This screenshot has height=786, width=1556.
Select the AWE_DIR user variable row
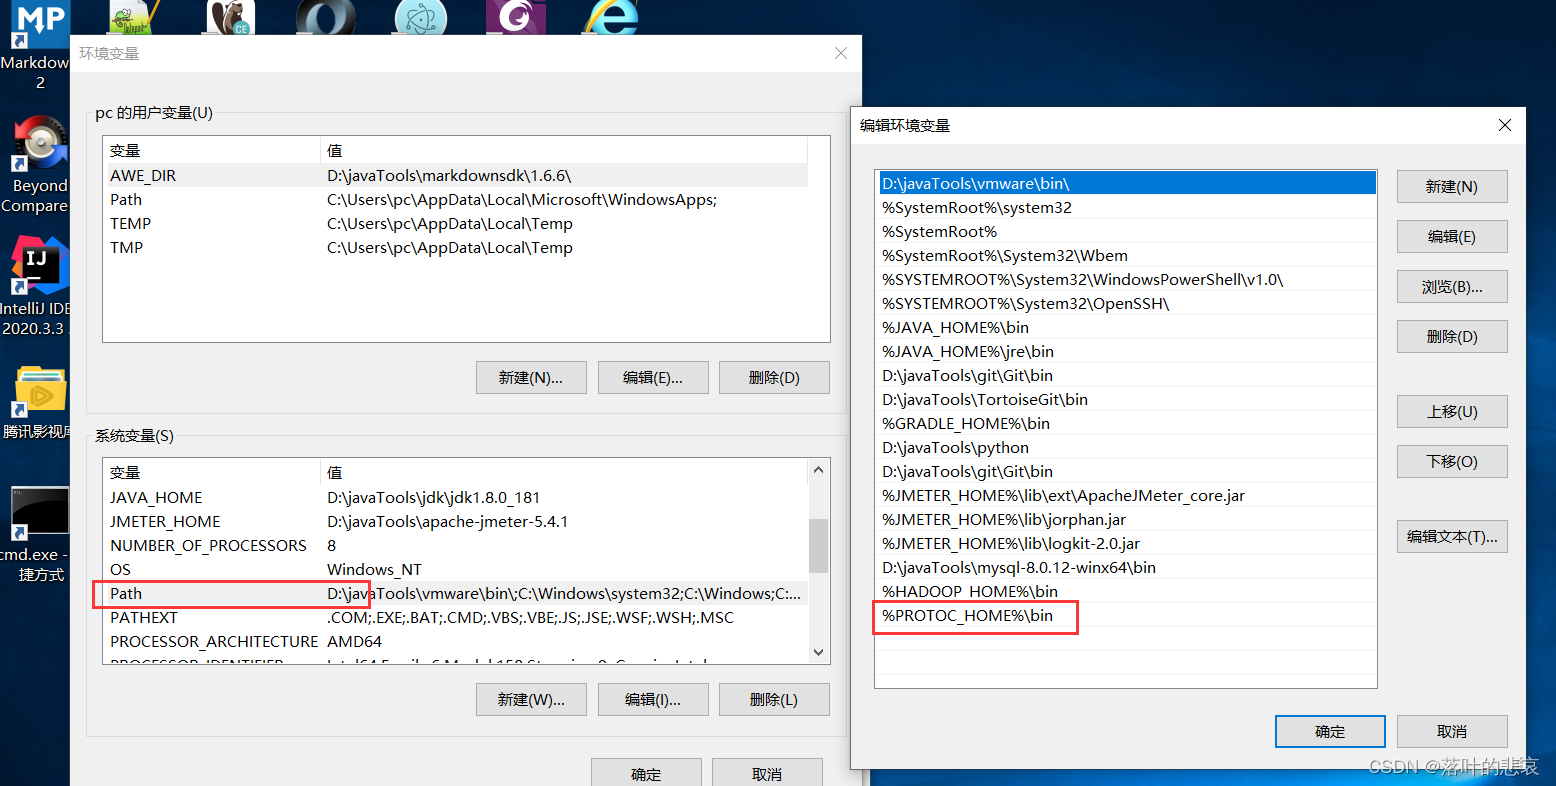click(455, 175)
